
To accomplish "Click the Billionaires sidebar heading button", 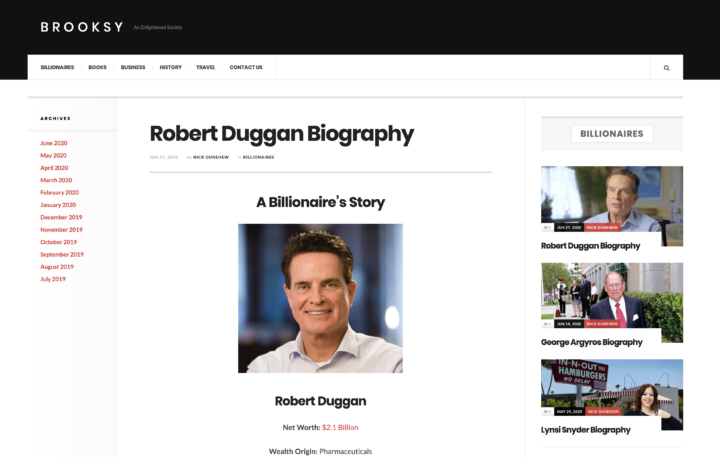I will tap(612, 134).
